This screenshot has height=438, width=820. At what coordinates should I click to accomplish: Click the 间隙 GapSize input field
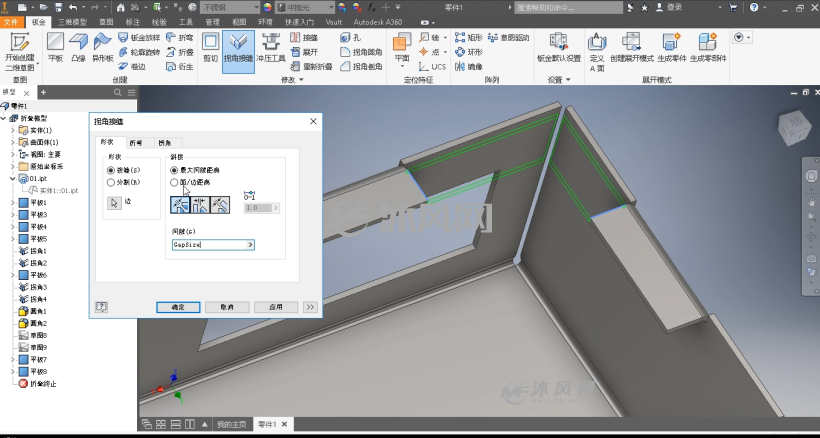pos(209,245)
